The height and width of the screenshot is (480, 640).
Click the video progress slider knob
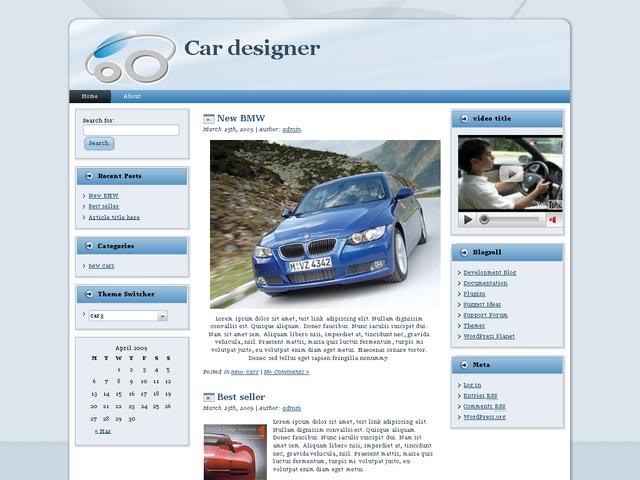(x=484, y=220)
